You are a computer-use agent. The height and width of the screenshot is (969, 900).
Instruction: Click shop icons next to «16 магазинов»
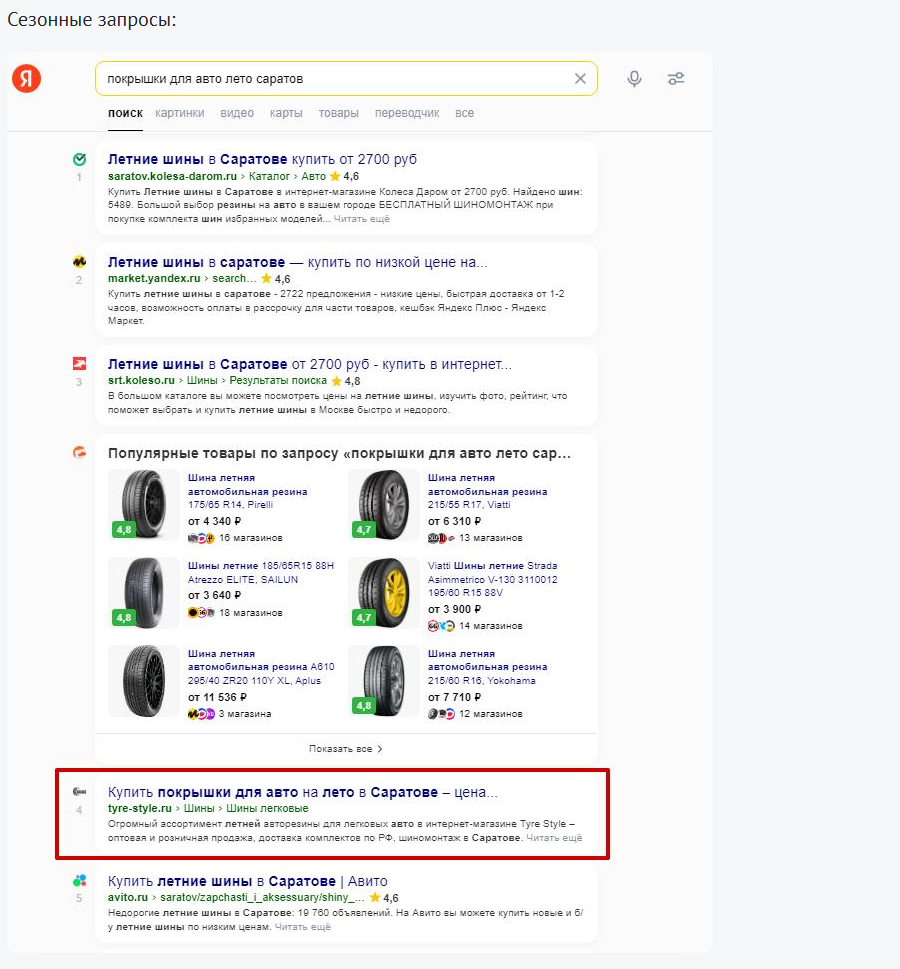201,538
